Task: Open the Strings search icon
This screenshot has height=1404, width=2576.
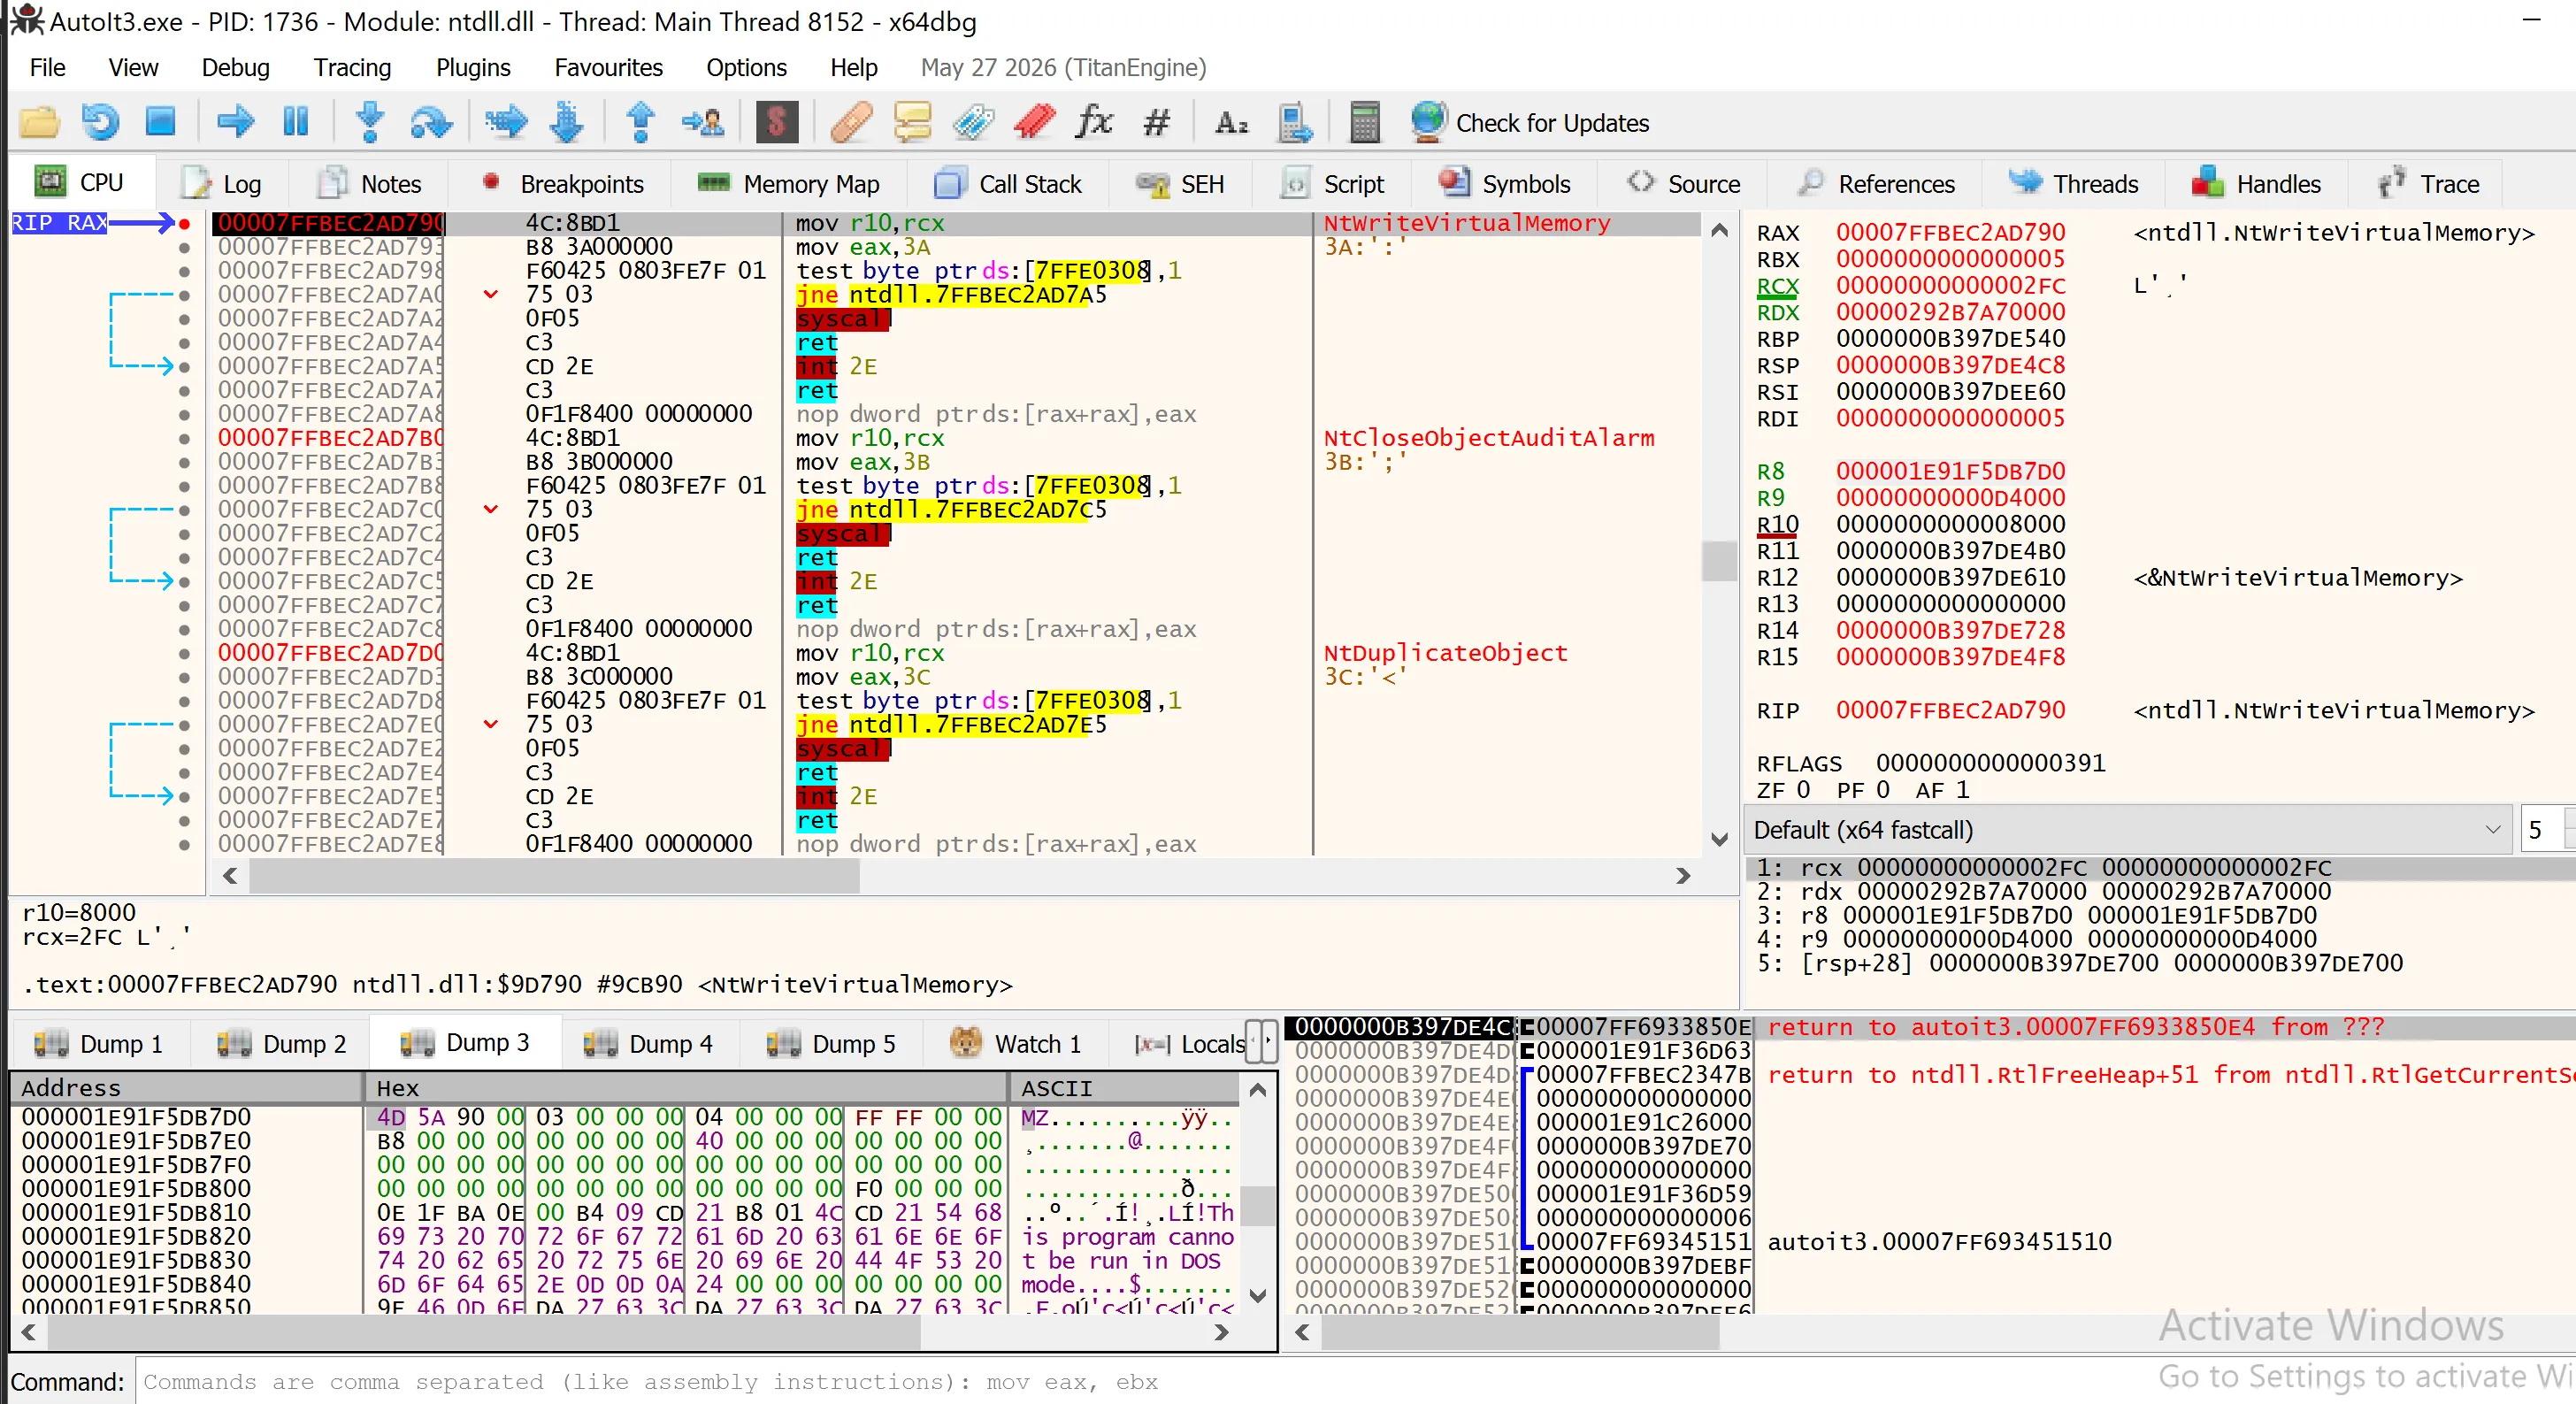Action: click(x=1231, y=122)
